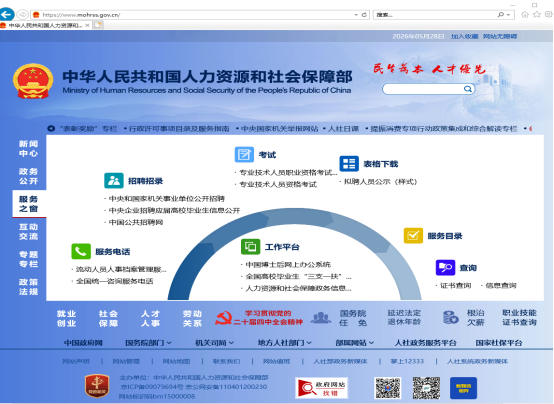
Task: Open the 专业技术人员资格考试 link
Action: click(278, 184)
